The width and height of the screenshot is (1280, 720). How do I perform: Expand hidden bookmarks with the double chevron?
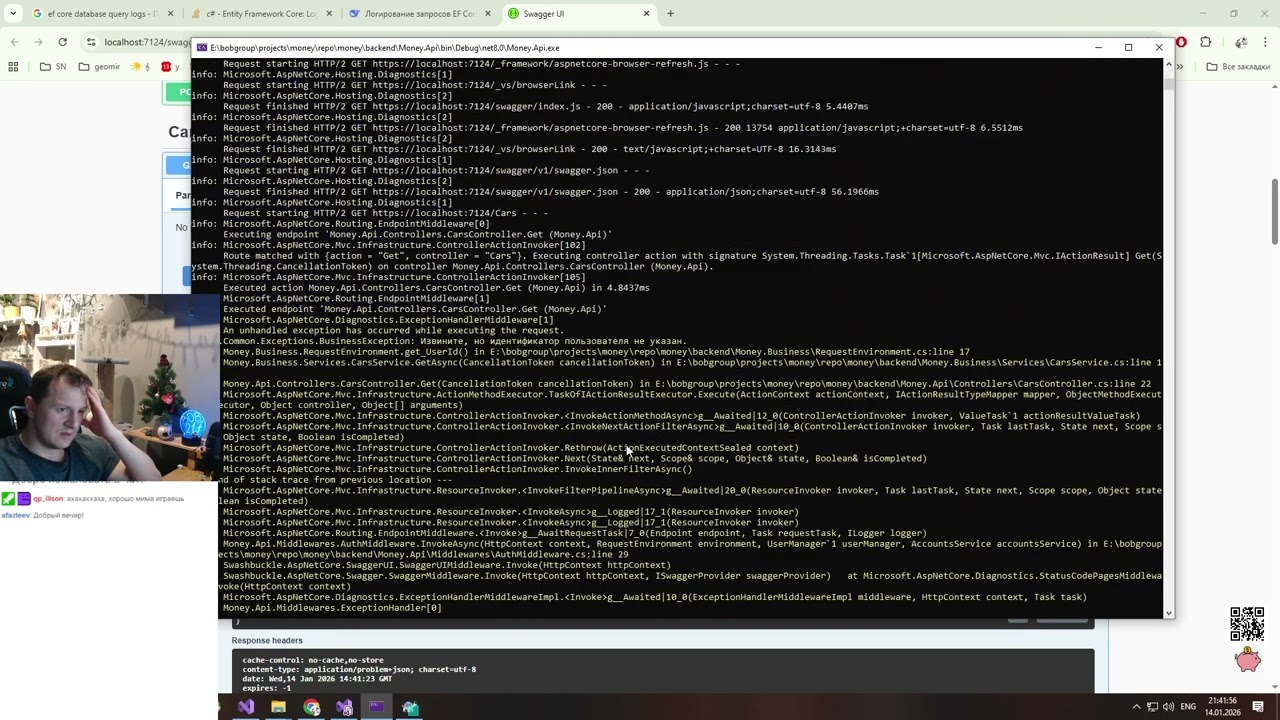[x=1180, y=67]
